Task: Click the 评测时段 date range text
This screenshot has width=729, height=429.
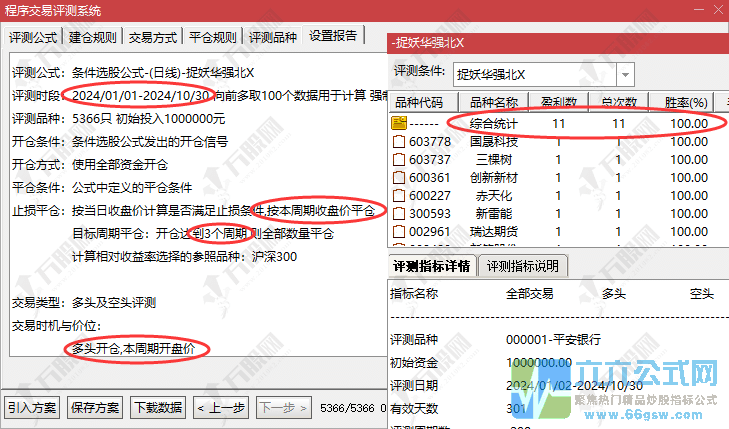Action: click(x=141, y=96)
